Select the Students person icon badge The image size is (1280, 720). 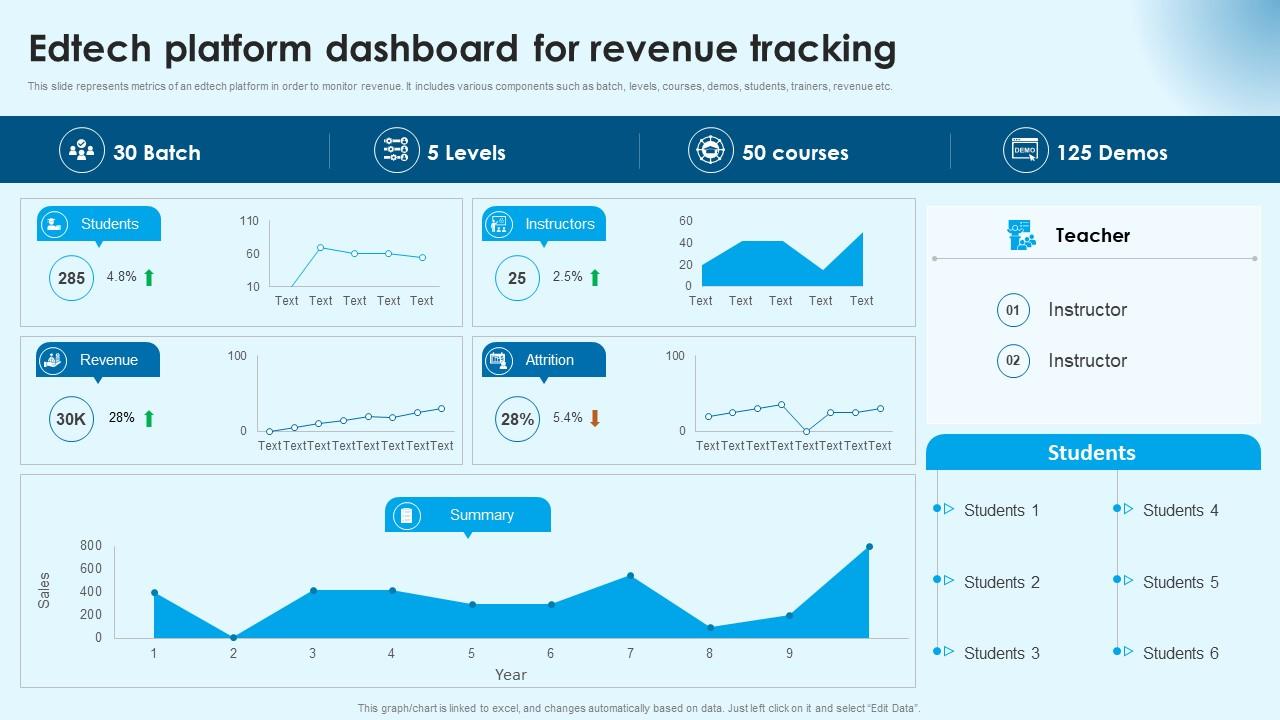[x=55, y=224]
